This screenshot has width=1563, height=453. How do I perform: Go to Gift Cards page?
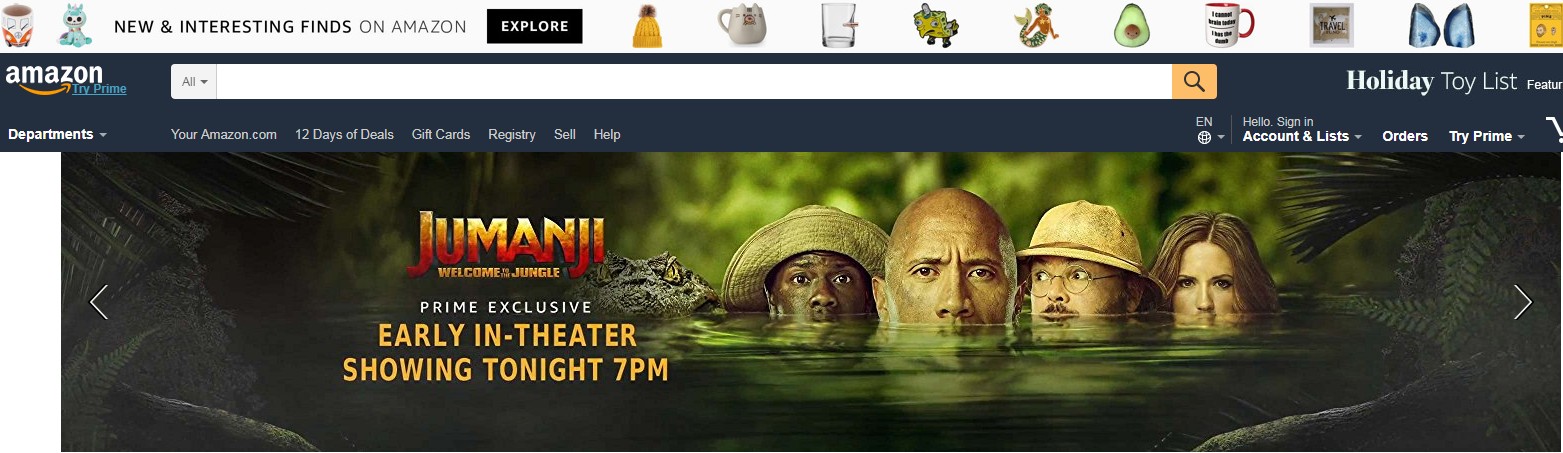coord(441,134)
